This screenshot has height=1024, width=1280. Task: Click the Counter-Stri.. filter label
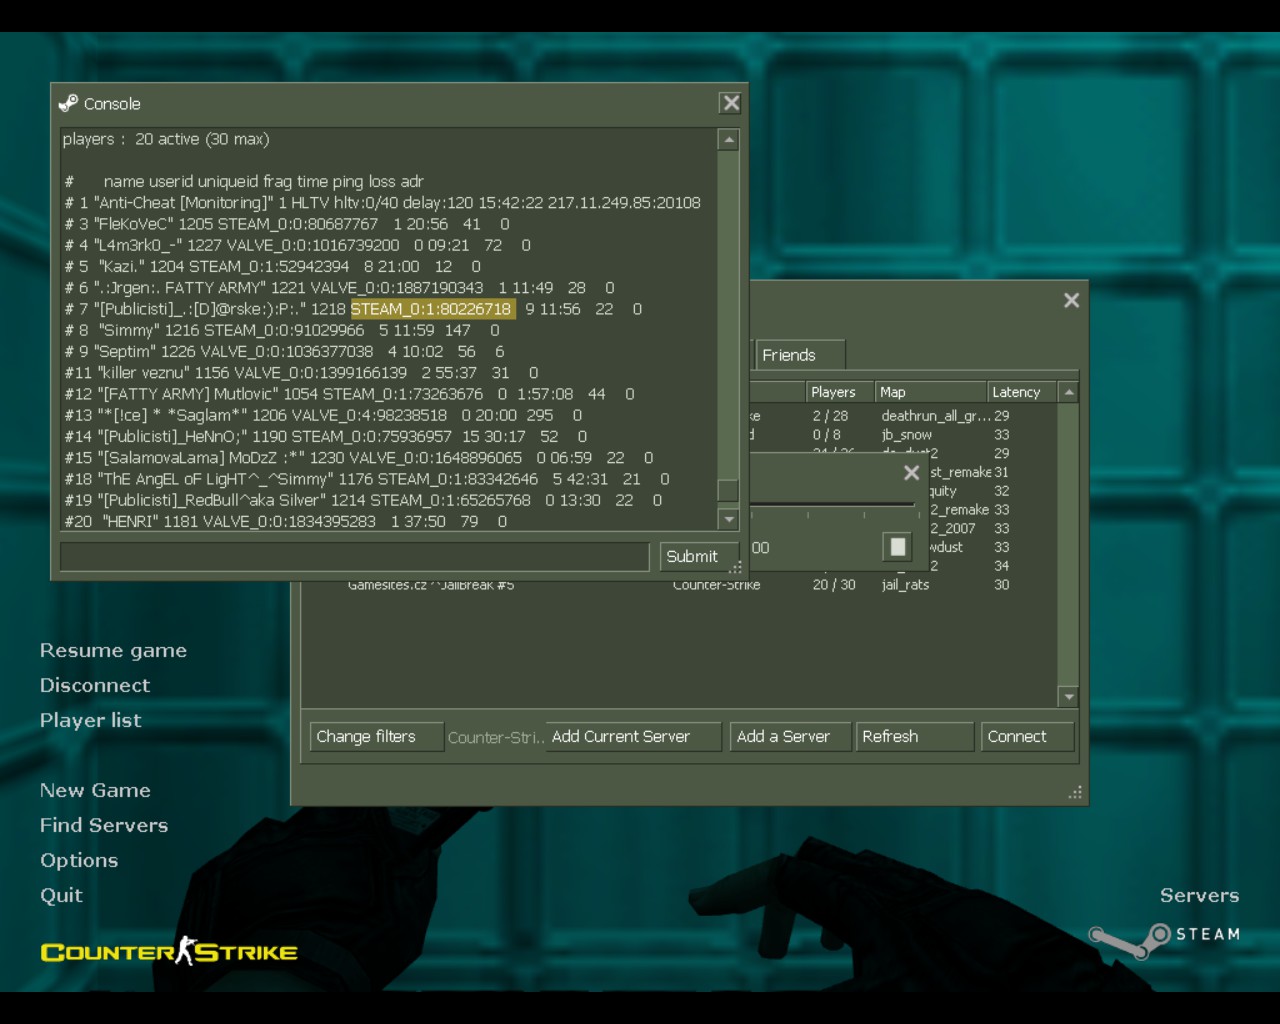coord(495,738)
